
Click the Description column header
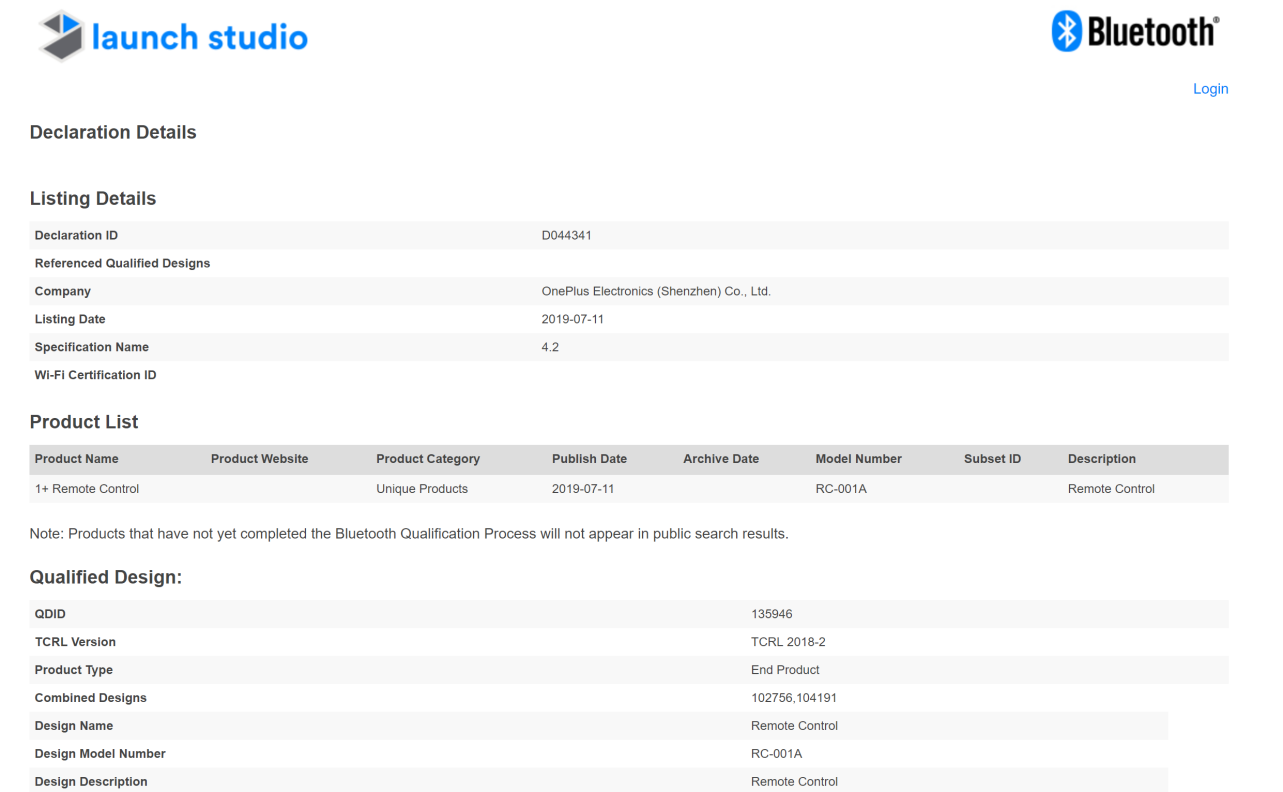tap(1101, 459)
